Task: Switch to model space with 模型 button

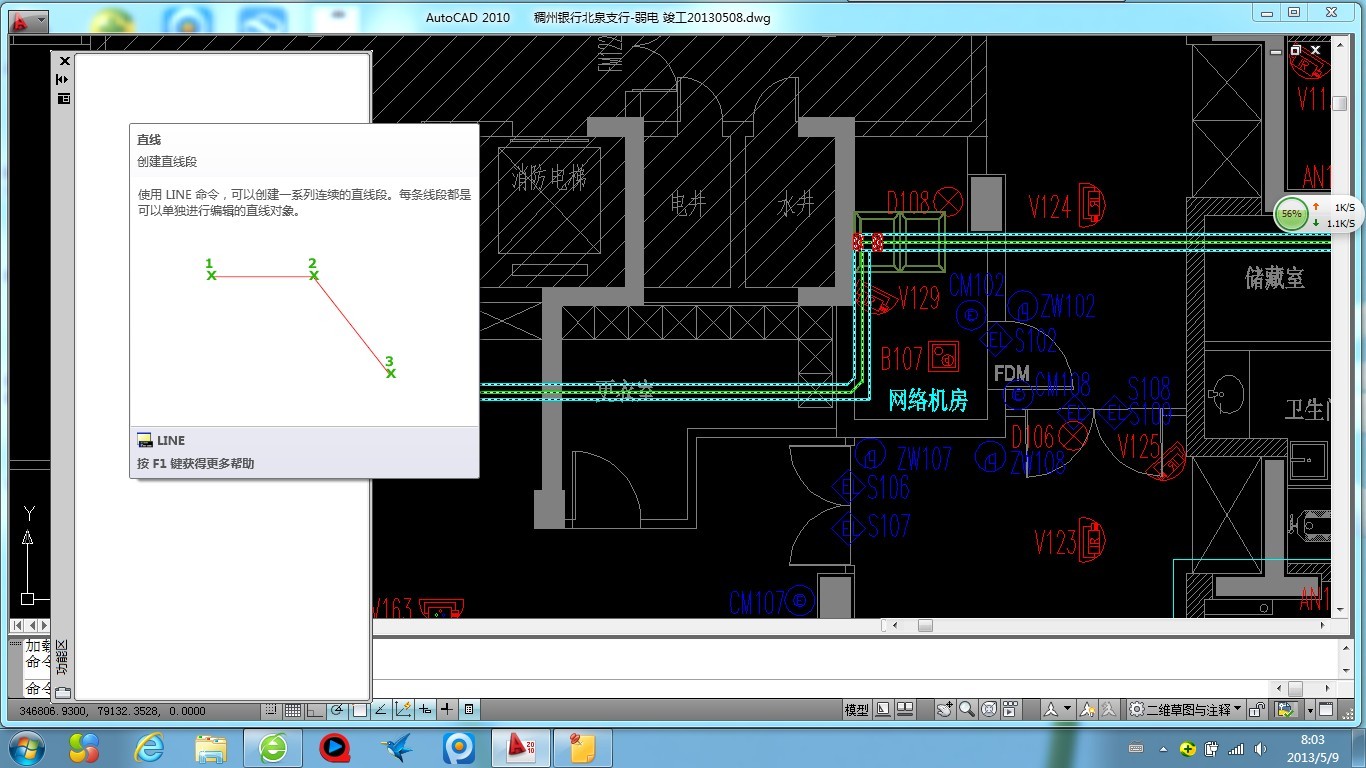Action: pyautogui.click(x=857, y=710)
